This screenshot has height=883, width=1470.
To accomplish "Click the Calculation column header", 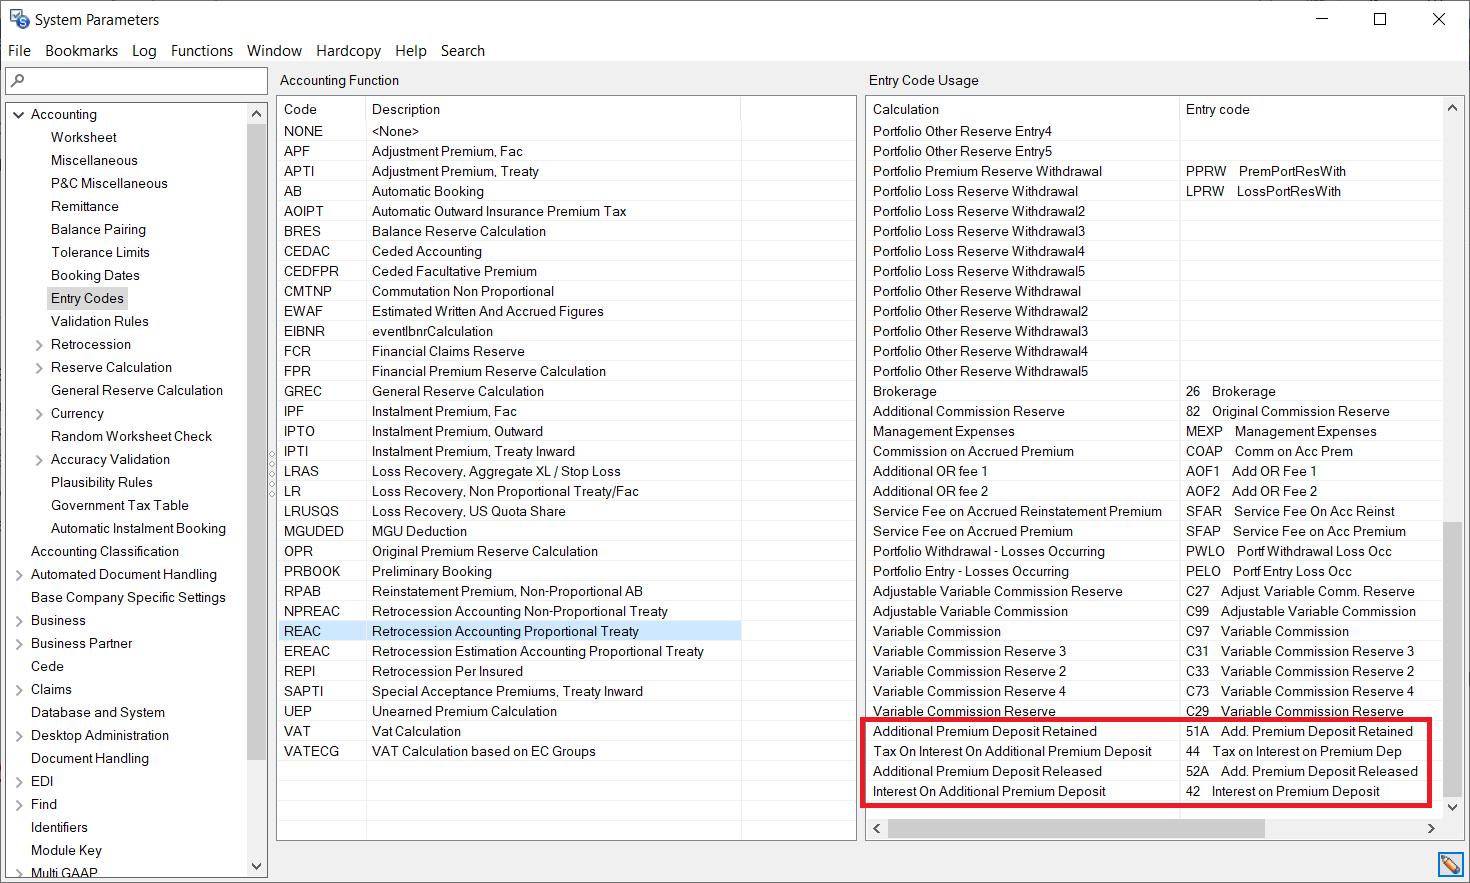I will click(906, 110).
